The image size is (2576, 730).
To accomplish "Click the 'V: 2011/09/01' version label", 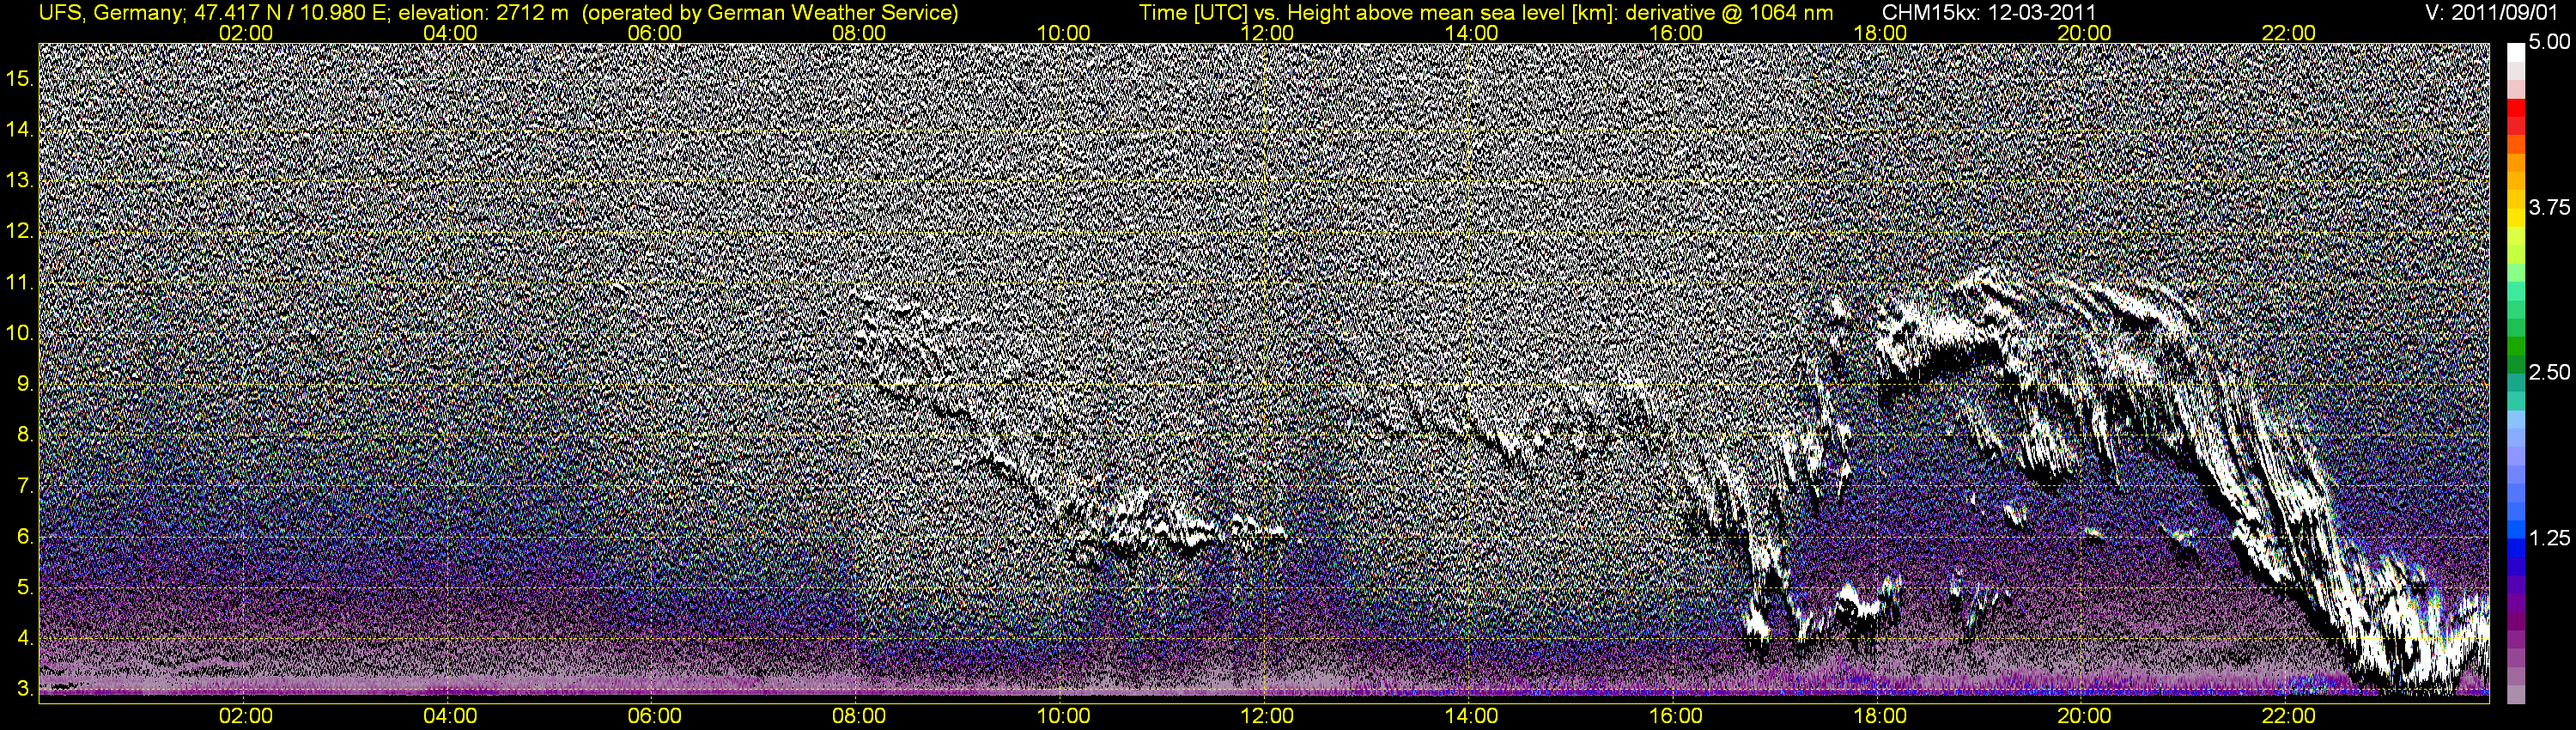I will tap(2492, 13).
